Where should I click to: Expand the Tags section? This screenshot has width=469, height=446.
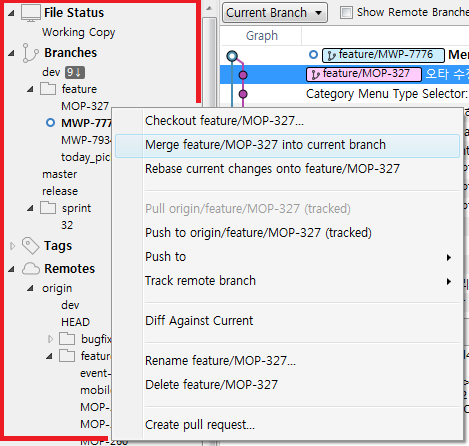13,246
